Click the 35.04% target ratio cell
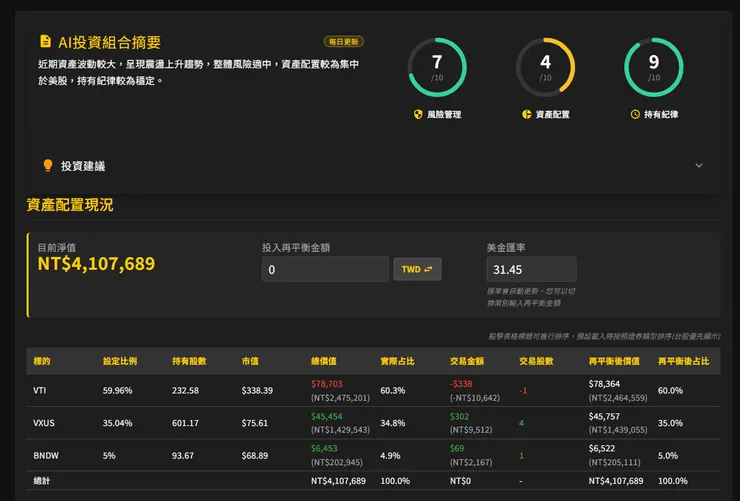The image size is (740, 501). click(118, 423)
